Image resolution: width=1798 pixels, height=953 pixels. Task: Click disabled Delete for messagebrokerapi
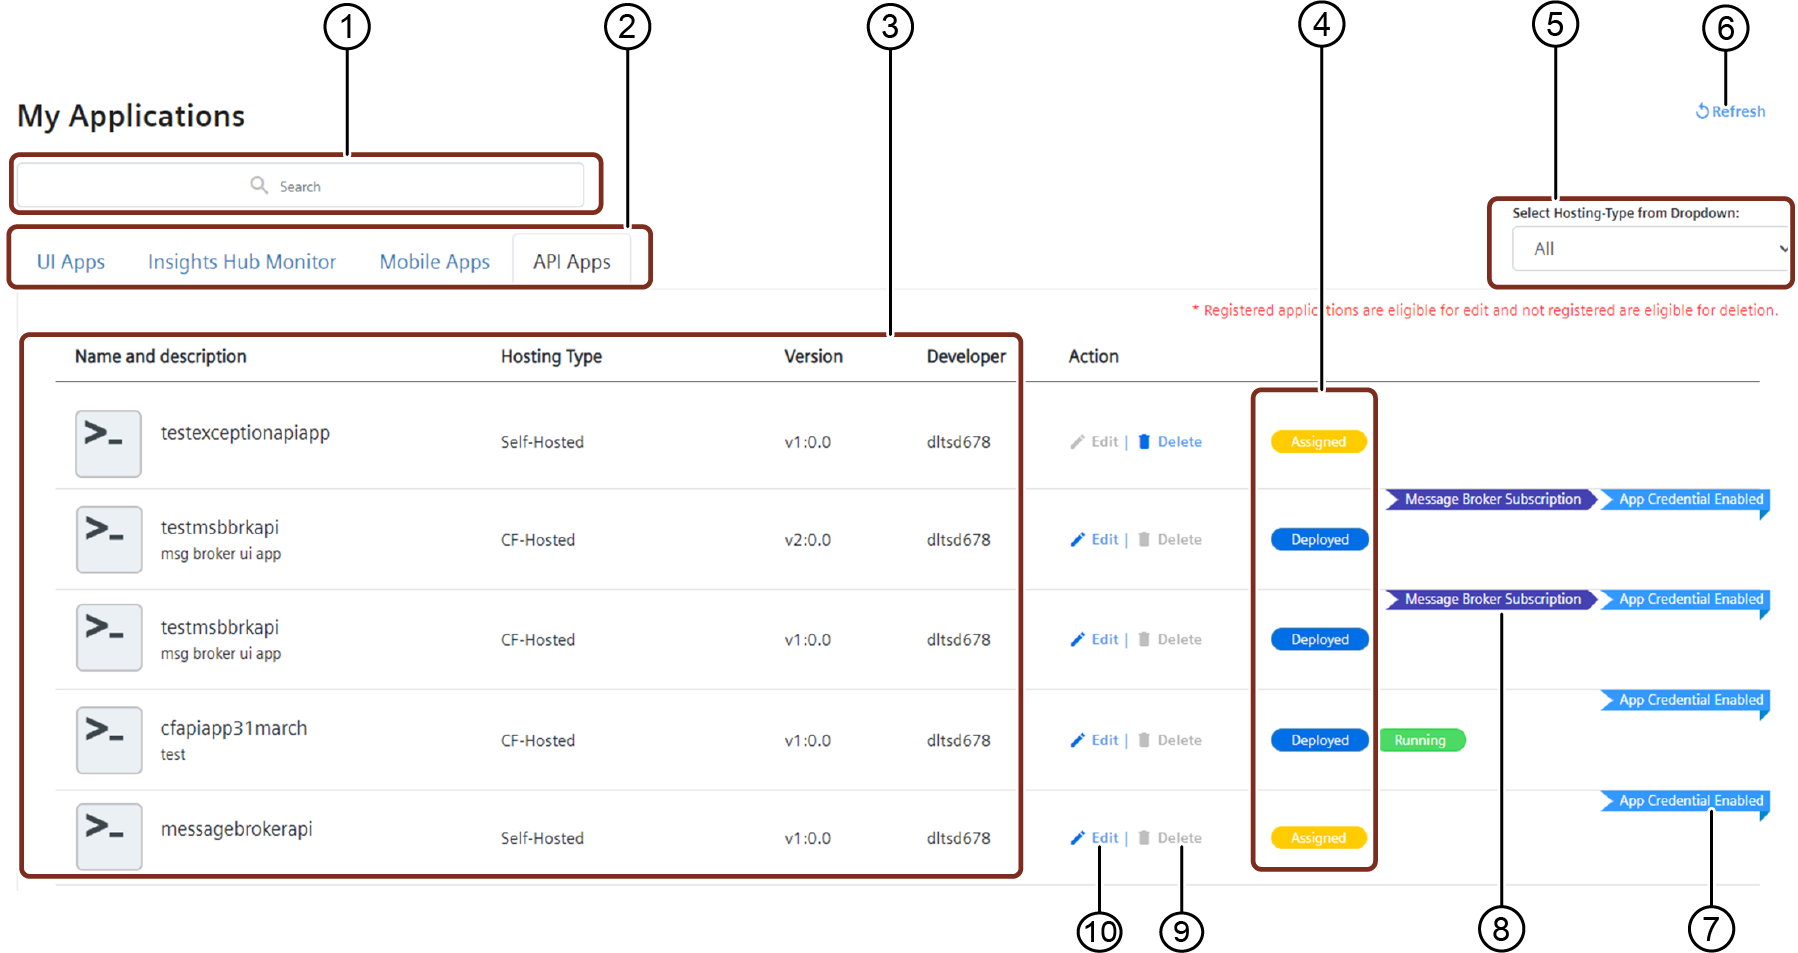1170,838
